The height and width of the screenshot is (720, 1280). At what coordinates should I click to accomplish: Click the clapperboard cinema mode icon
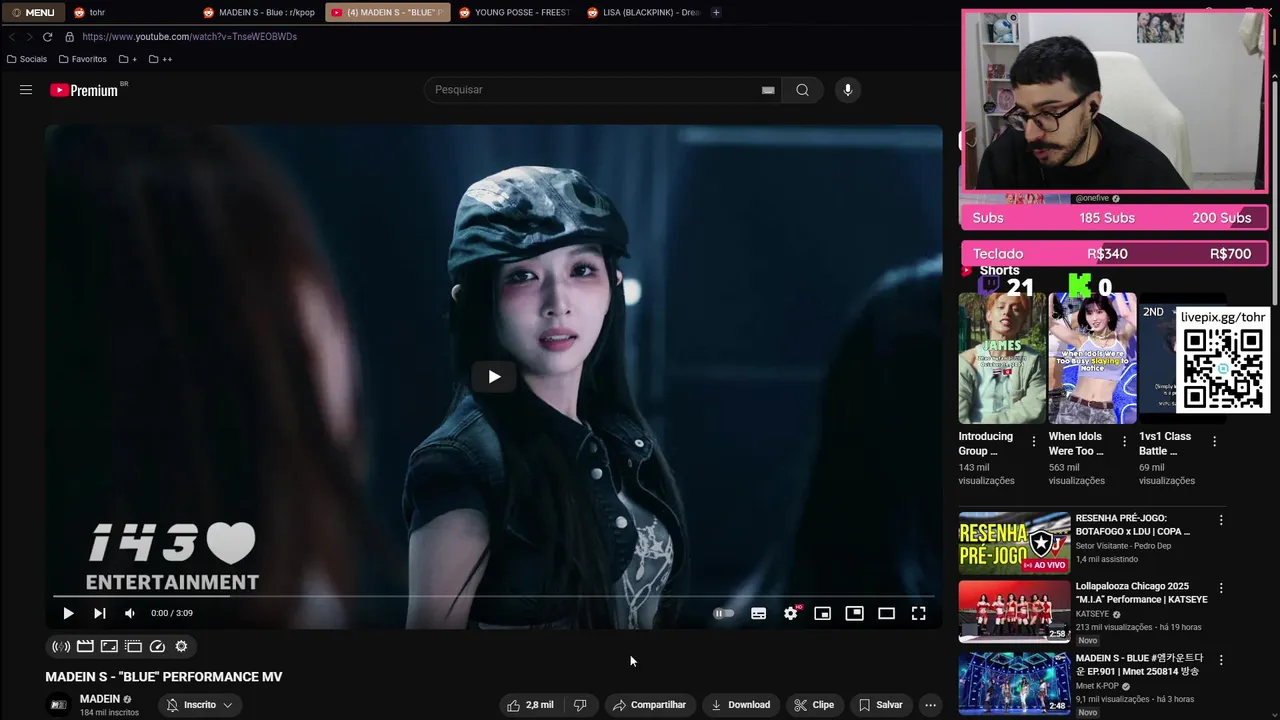pyautogui.click(x=85, y=647)
